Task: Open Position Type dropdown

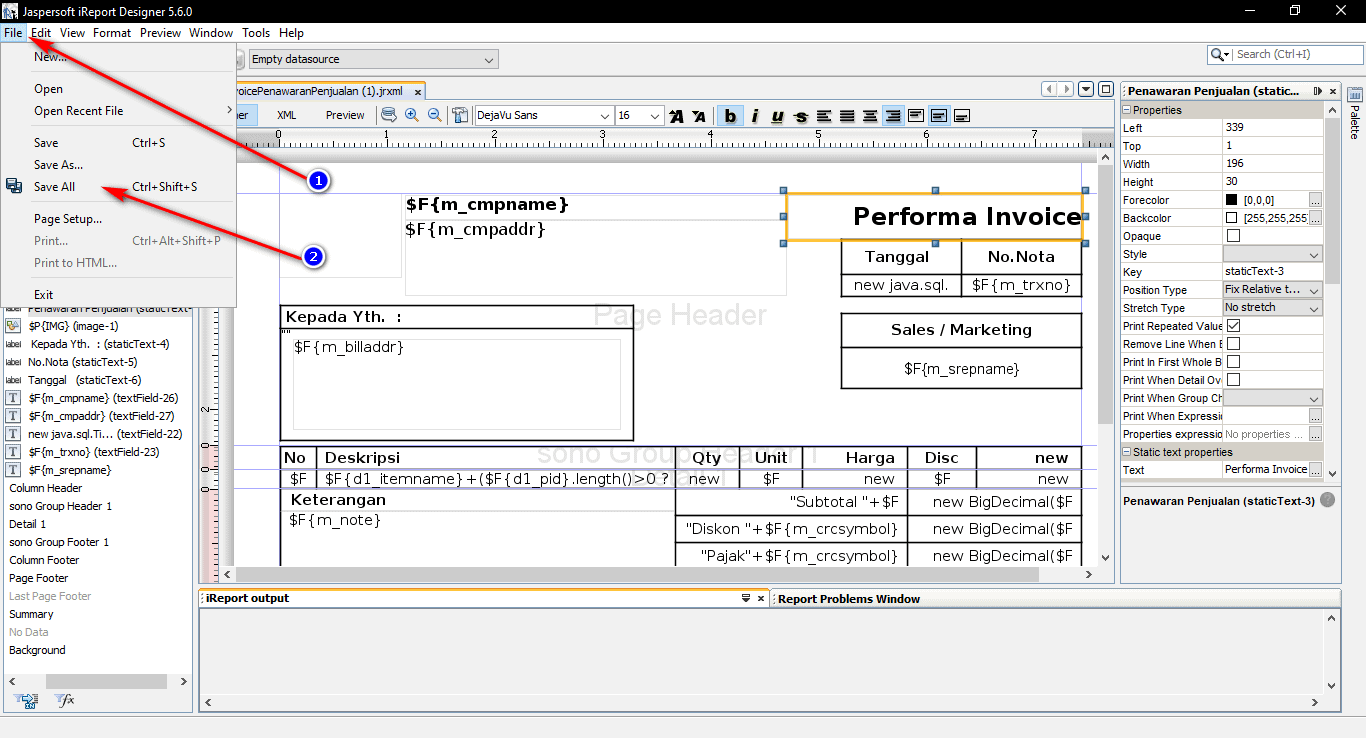Action: click(x=1273, y=290)
